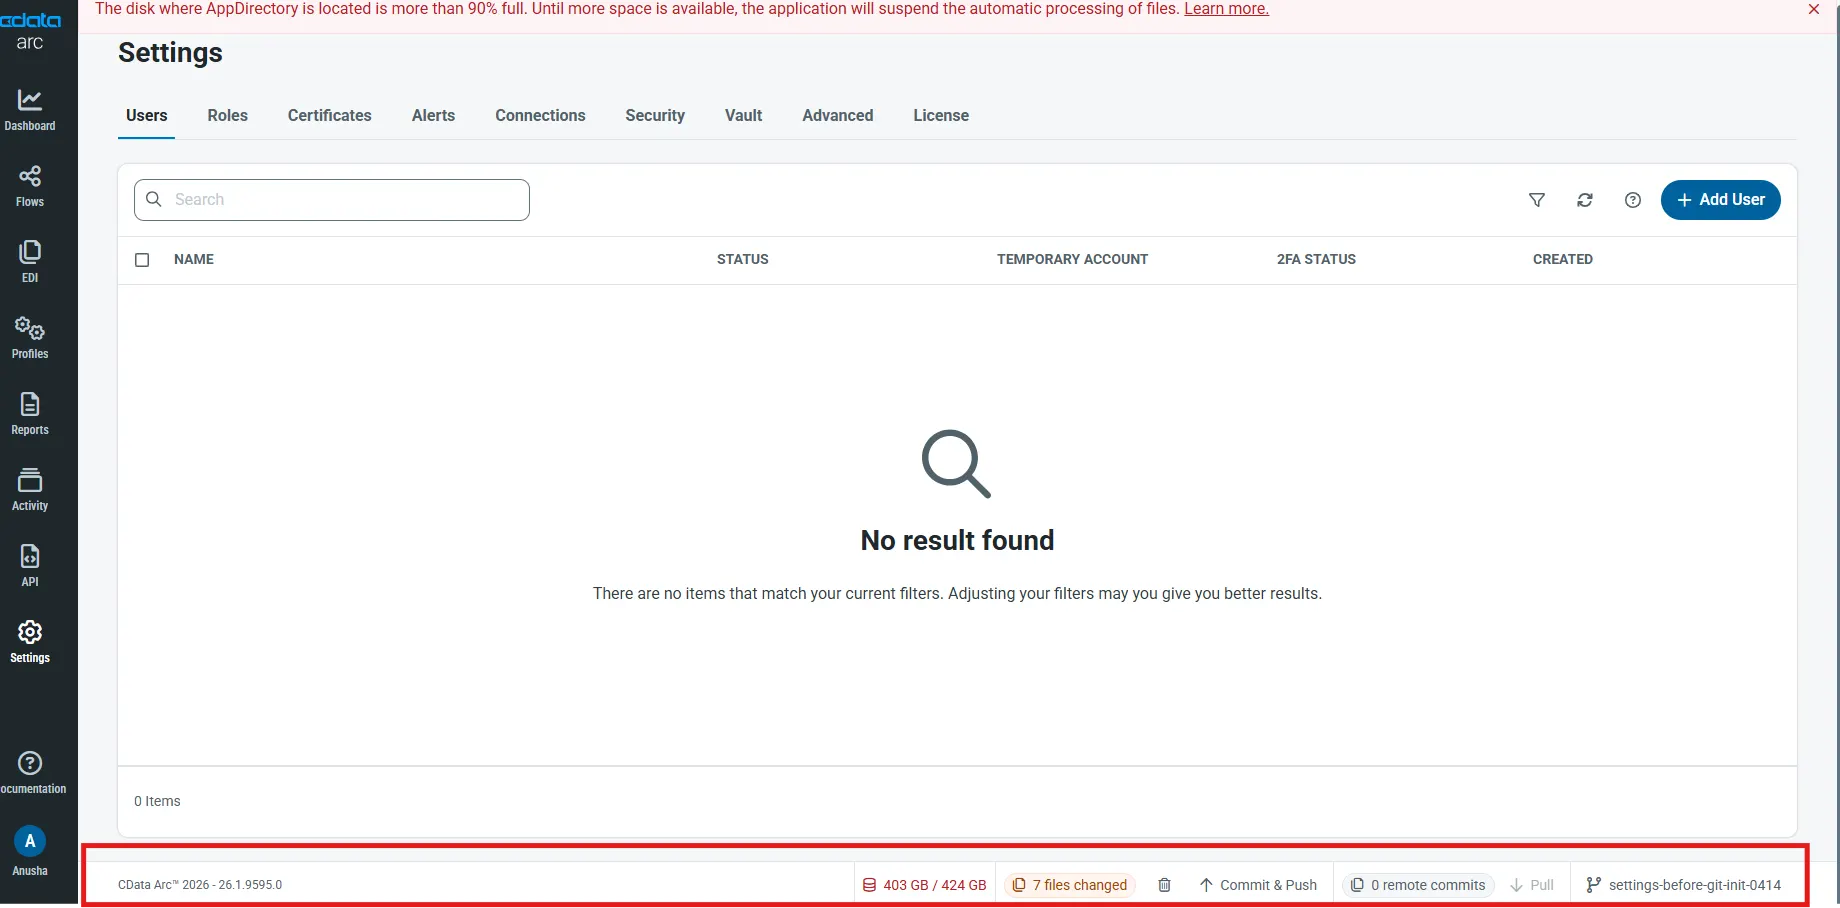1840x908 pixels.
Task: Sort by the STATUS column header
Action: click(743, 259)
